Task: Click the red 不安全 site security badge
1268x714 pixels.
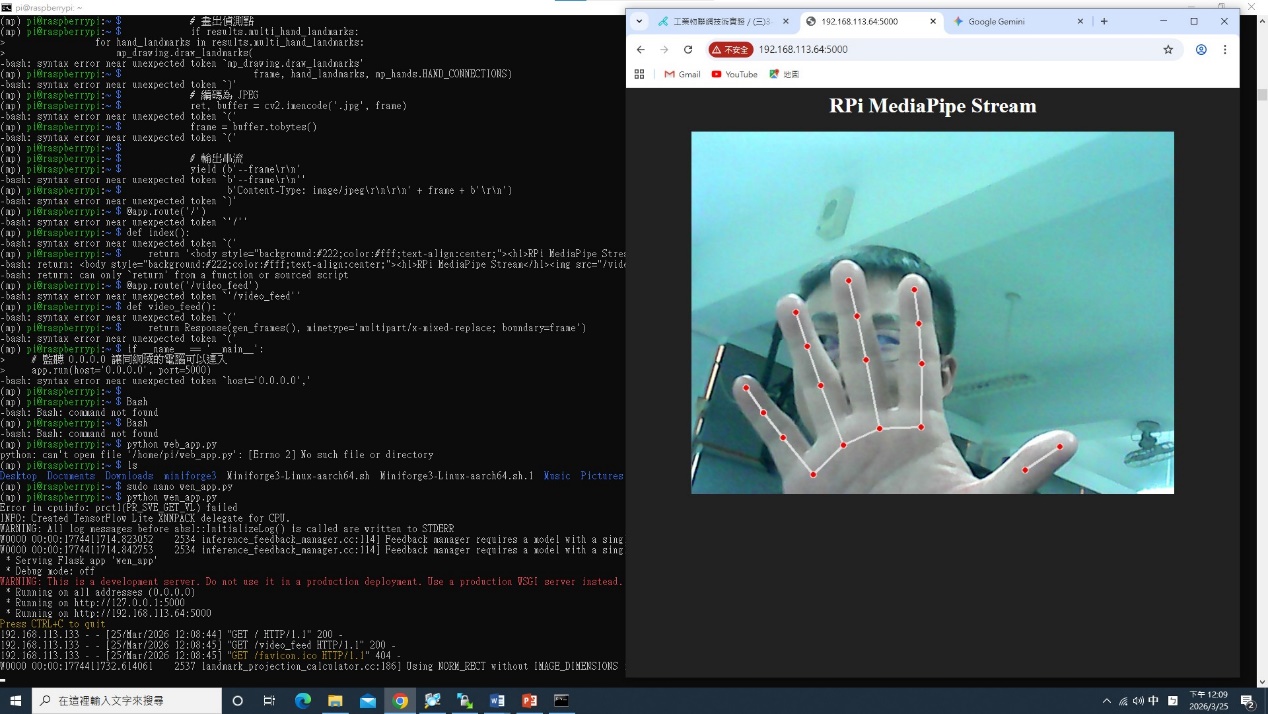Action: [x=731, y=50]
